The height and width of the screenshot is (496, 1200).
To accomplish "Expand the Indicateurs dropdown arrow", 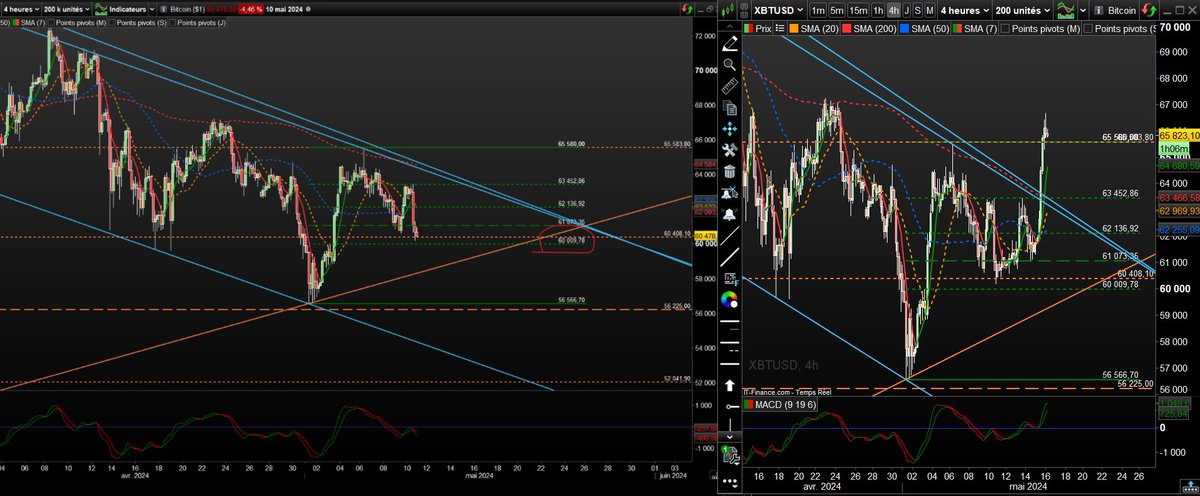I will pos(152,9).
